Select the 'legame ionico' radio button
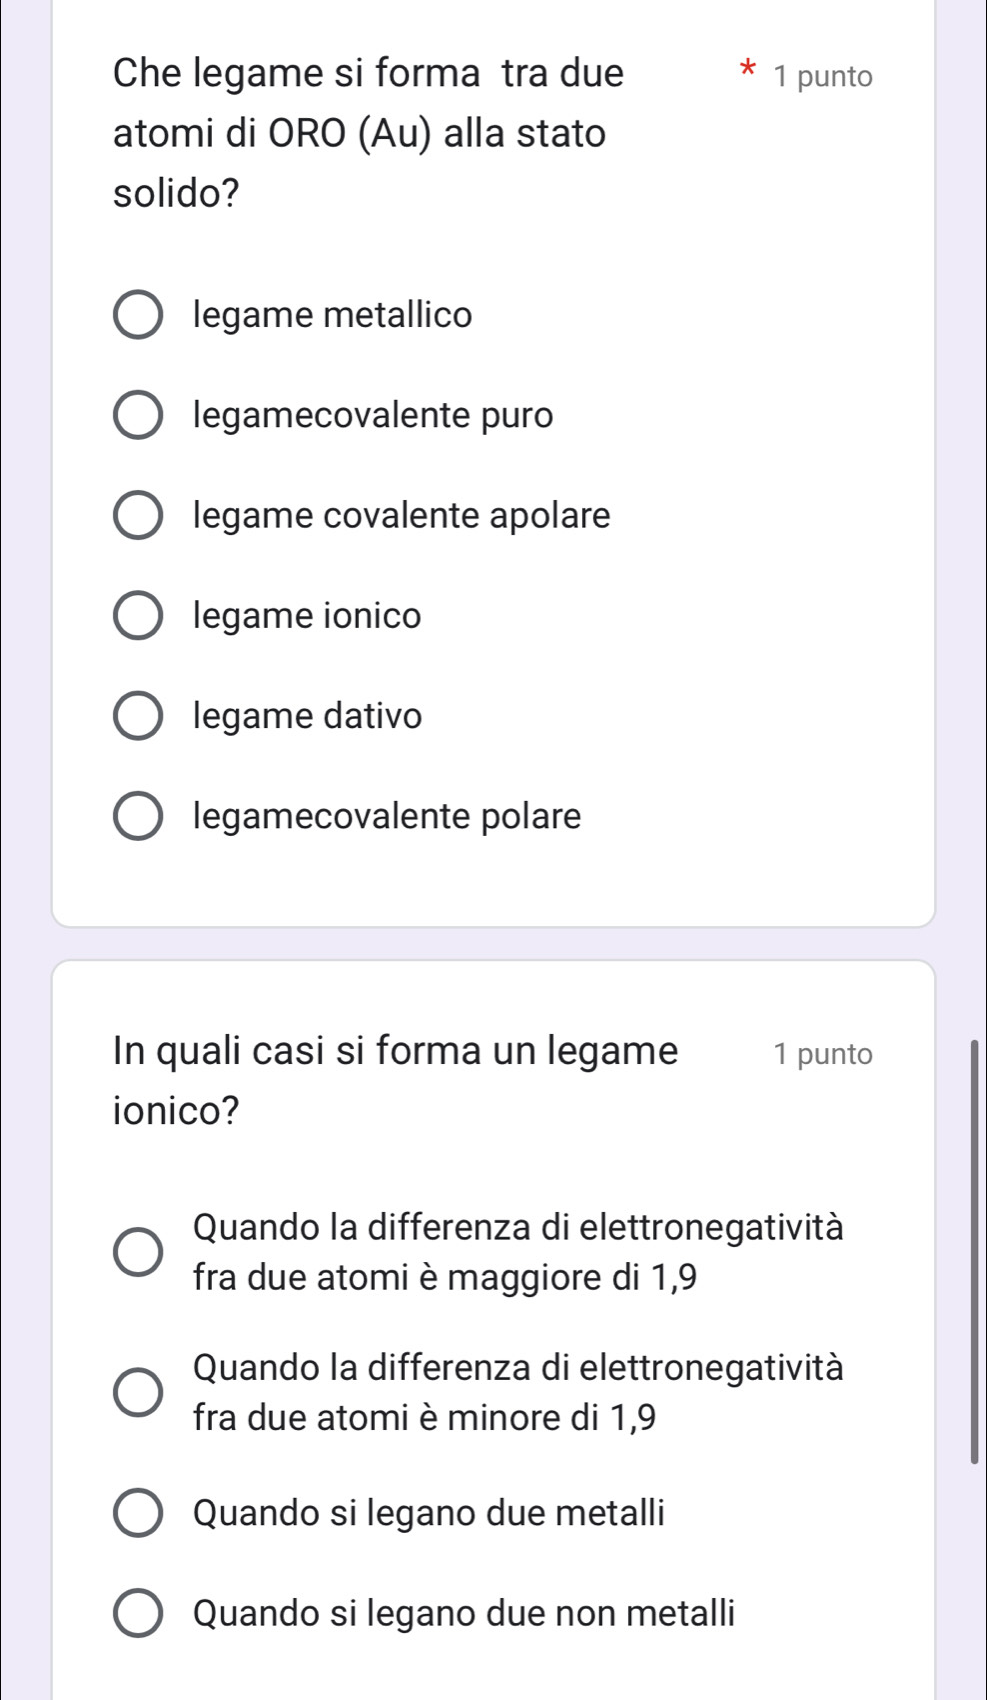This screenshot has width=987, height=1700. tap(138, 616)
